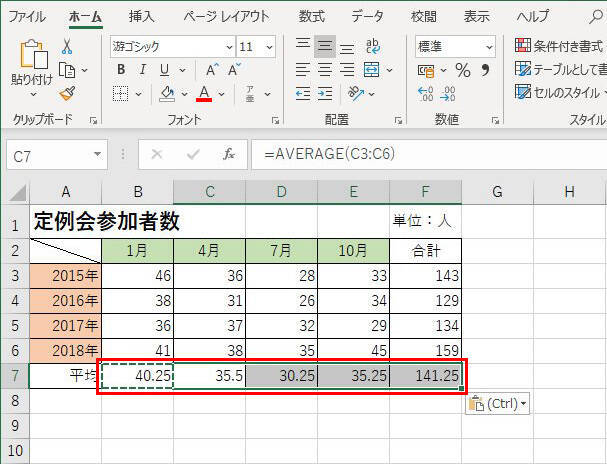Click the Format Painter brush icon
Screen dimensions: 607x464
point(67,93)
